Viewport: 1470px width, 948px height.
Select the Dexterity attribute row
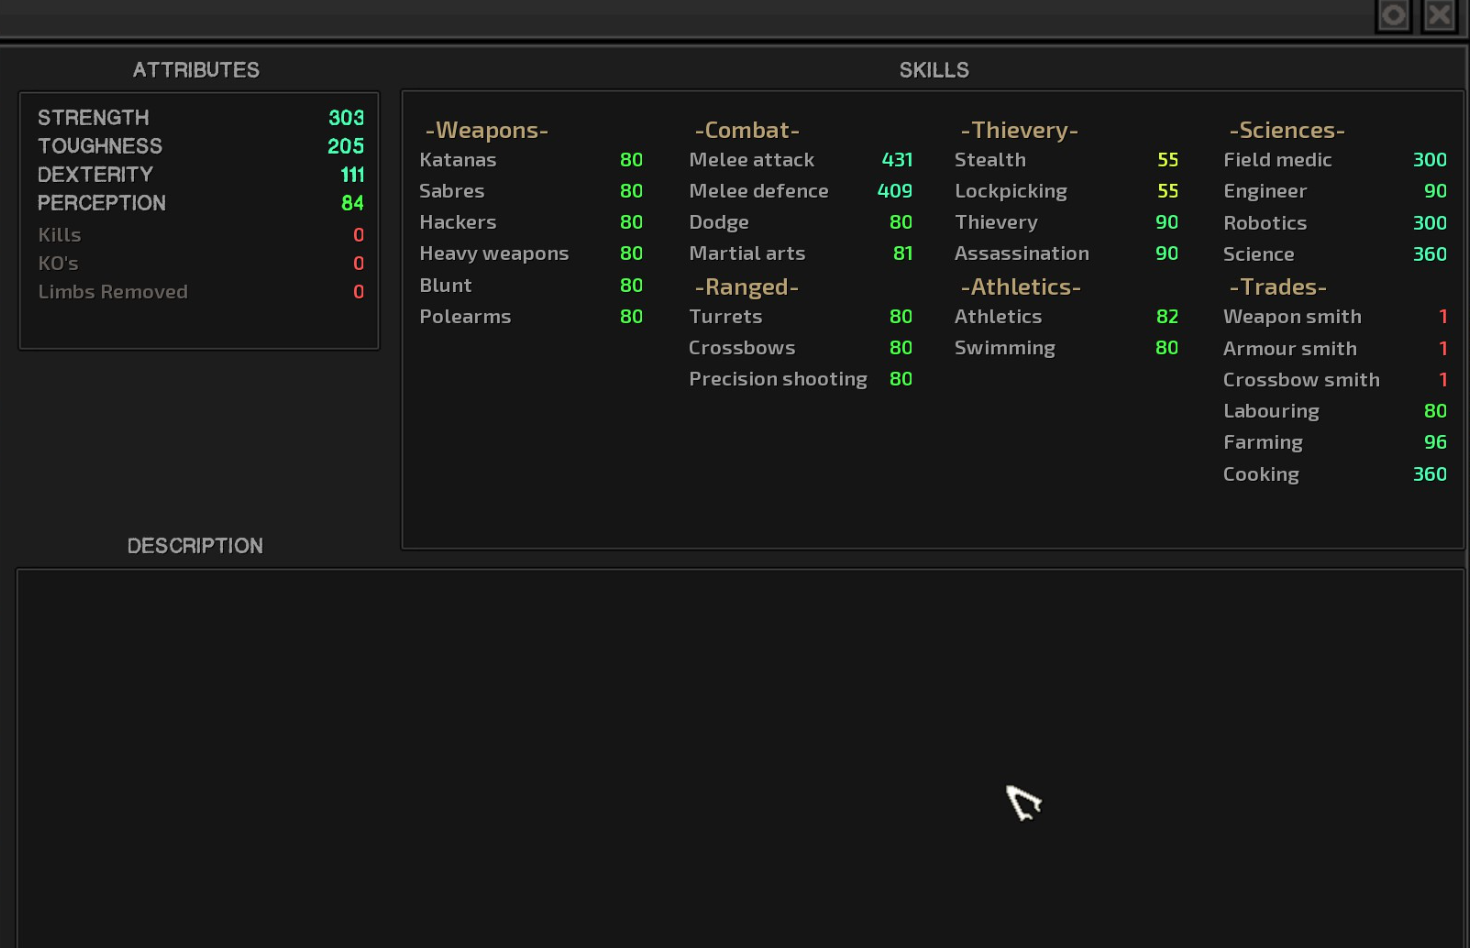coord(200,174)
